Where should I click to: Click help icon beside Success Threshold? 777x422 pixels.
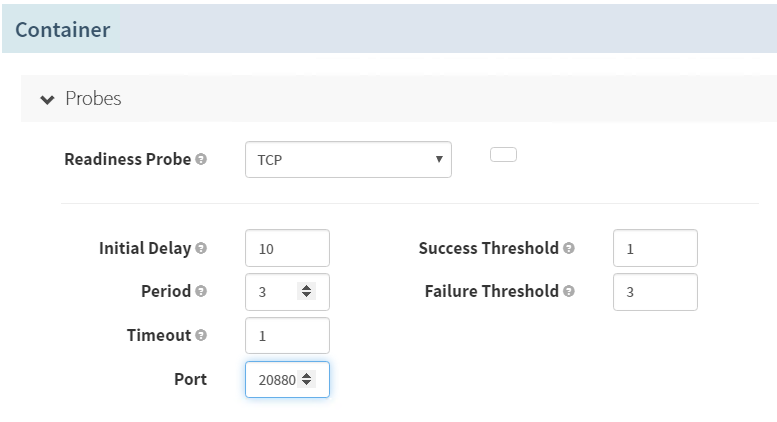(569, 248)
